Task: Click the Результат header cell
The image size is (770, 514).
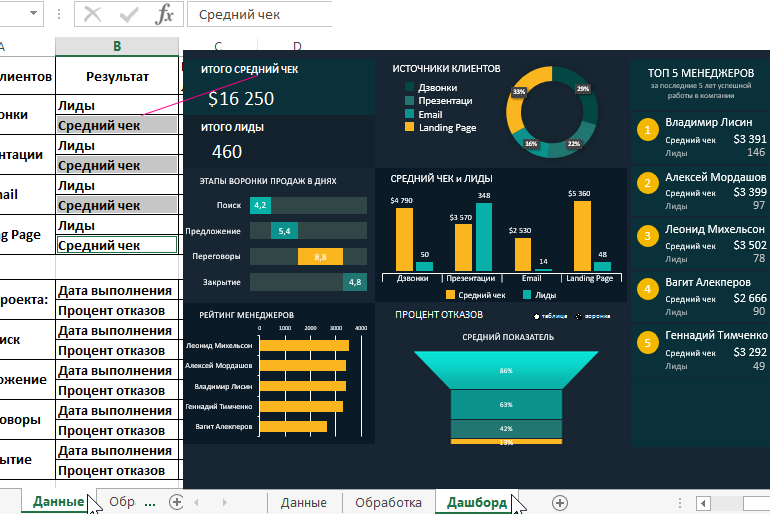Action: (117, 76)
